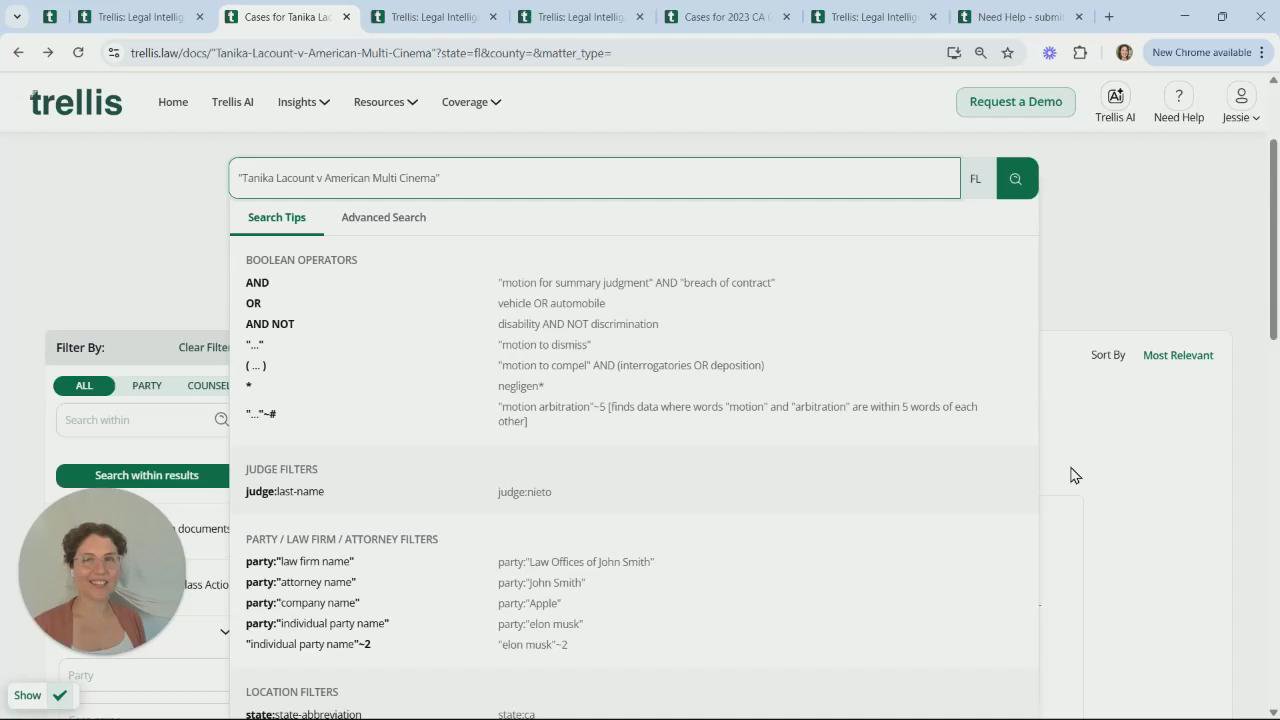Expand the Insights menu
The width and height of the screenshot is (1280, 720).
click(x=304, y=102)
